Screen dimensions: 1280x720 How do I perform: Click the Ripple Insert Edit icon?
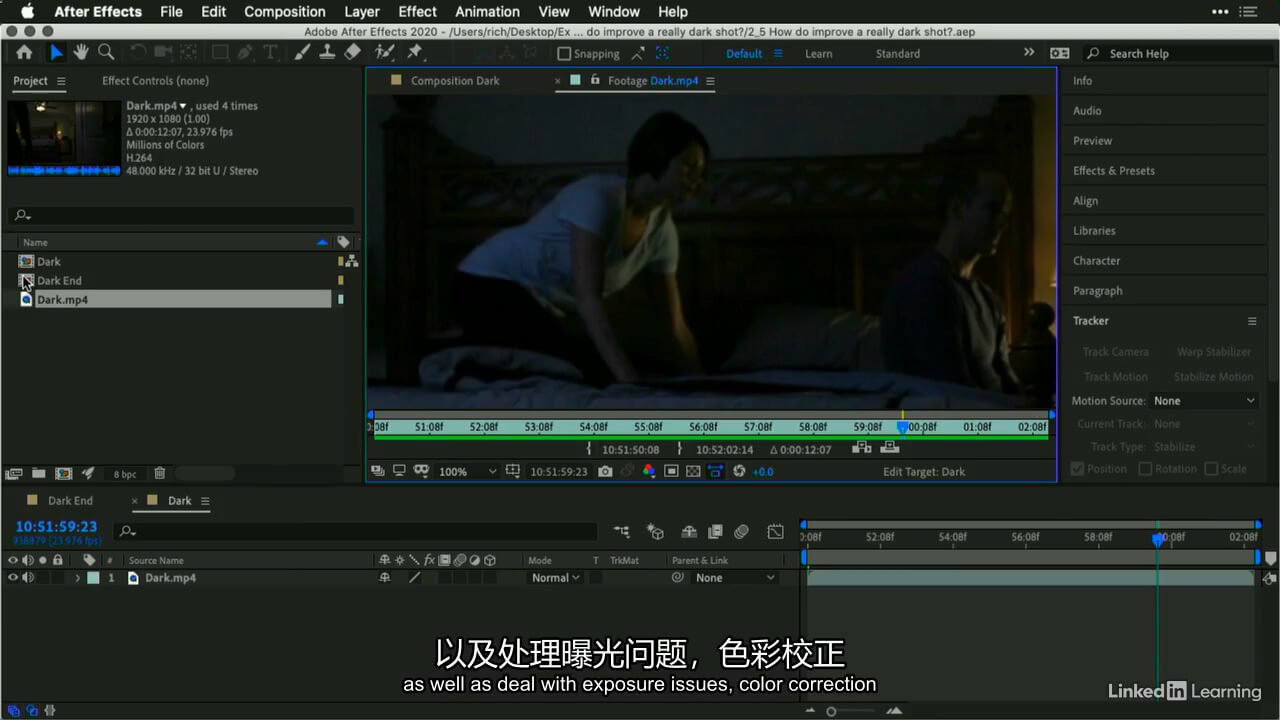[x=861, y=448]
